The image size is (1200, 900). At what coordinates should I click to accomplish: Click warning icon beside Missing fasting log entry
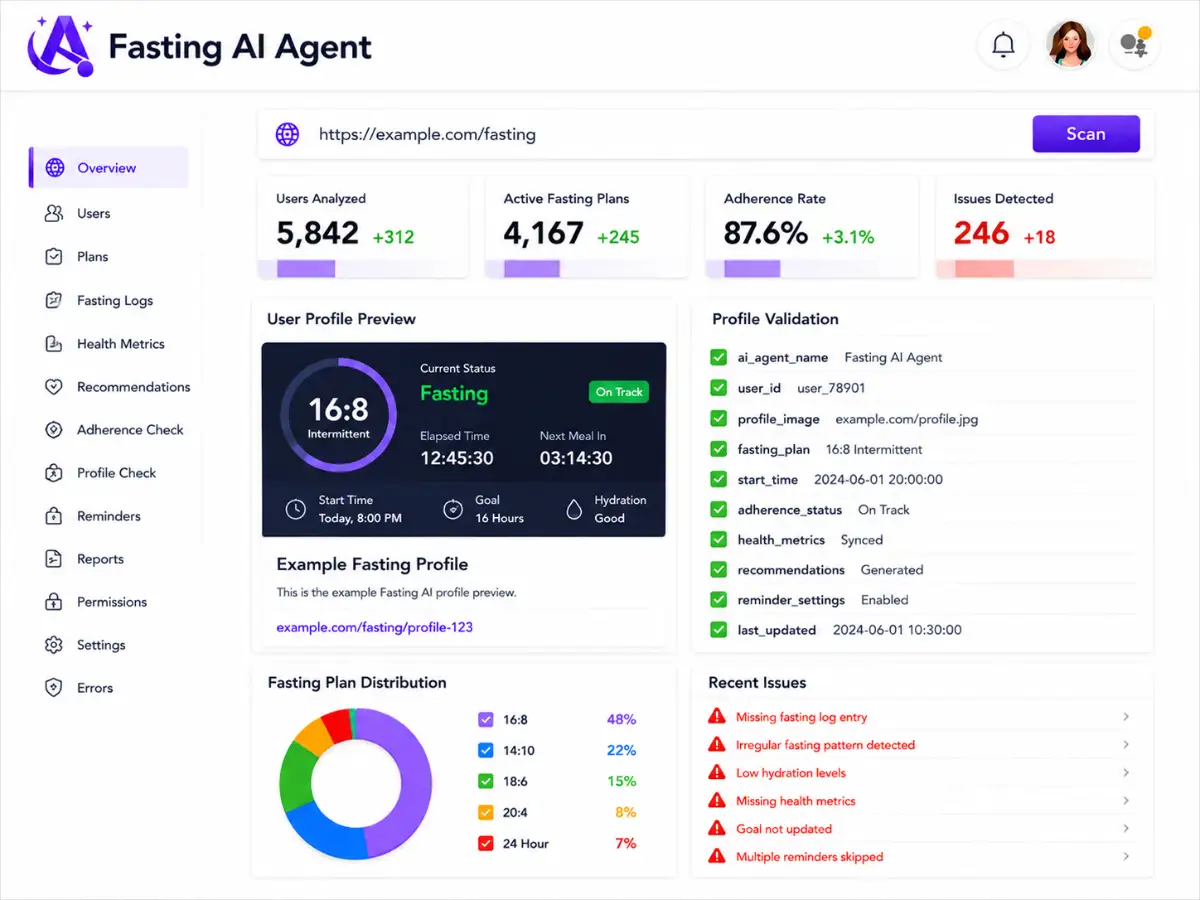pyautogui.click(x=716, y=717)
